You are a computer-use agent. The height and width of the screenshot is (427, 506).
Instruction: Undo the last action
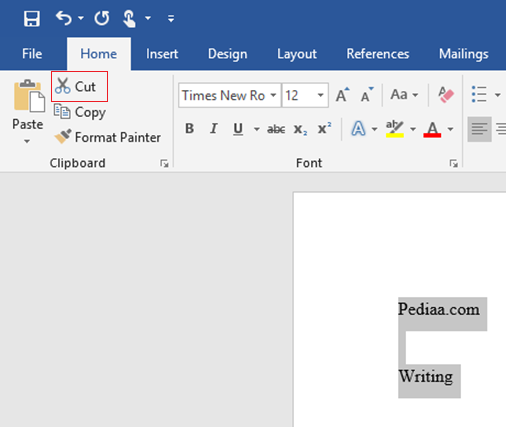pos(64,18)
